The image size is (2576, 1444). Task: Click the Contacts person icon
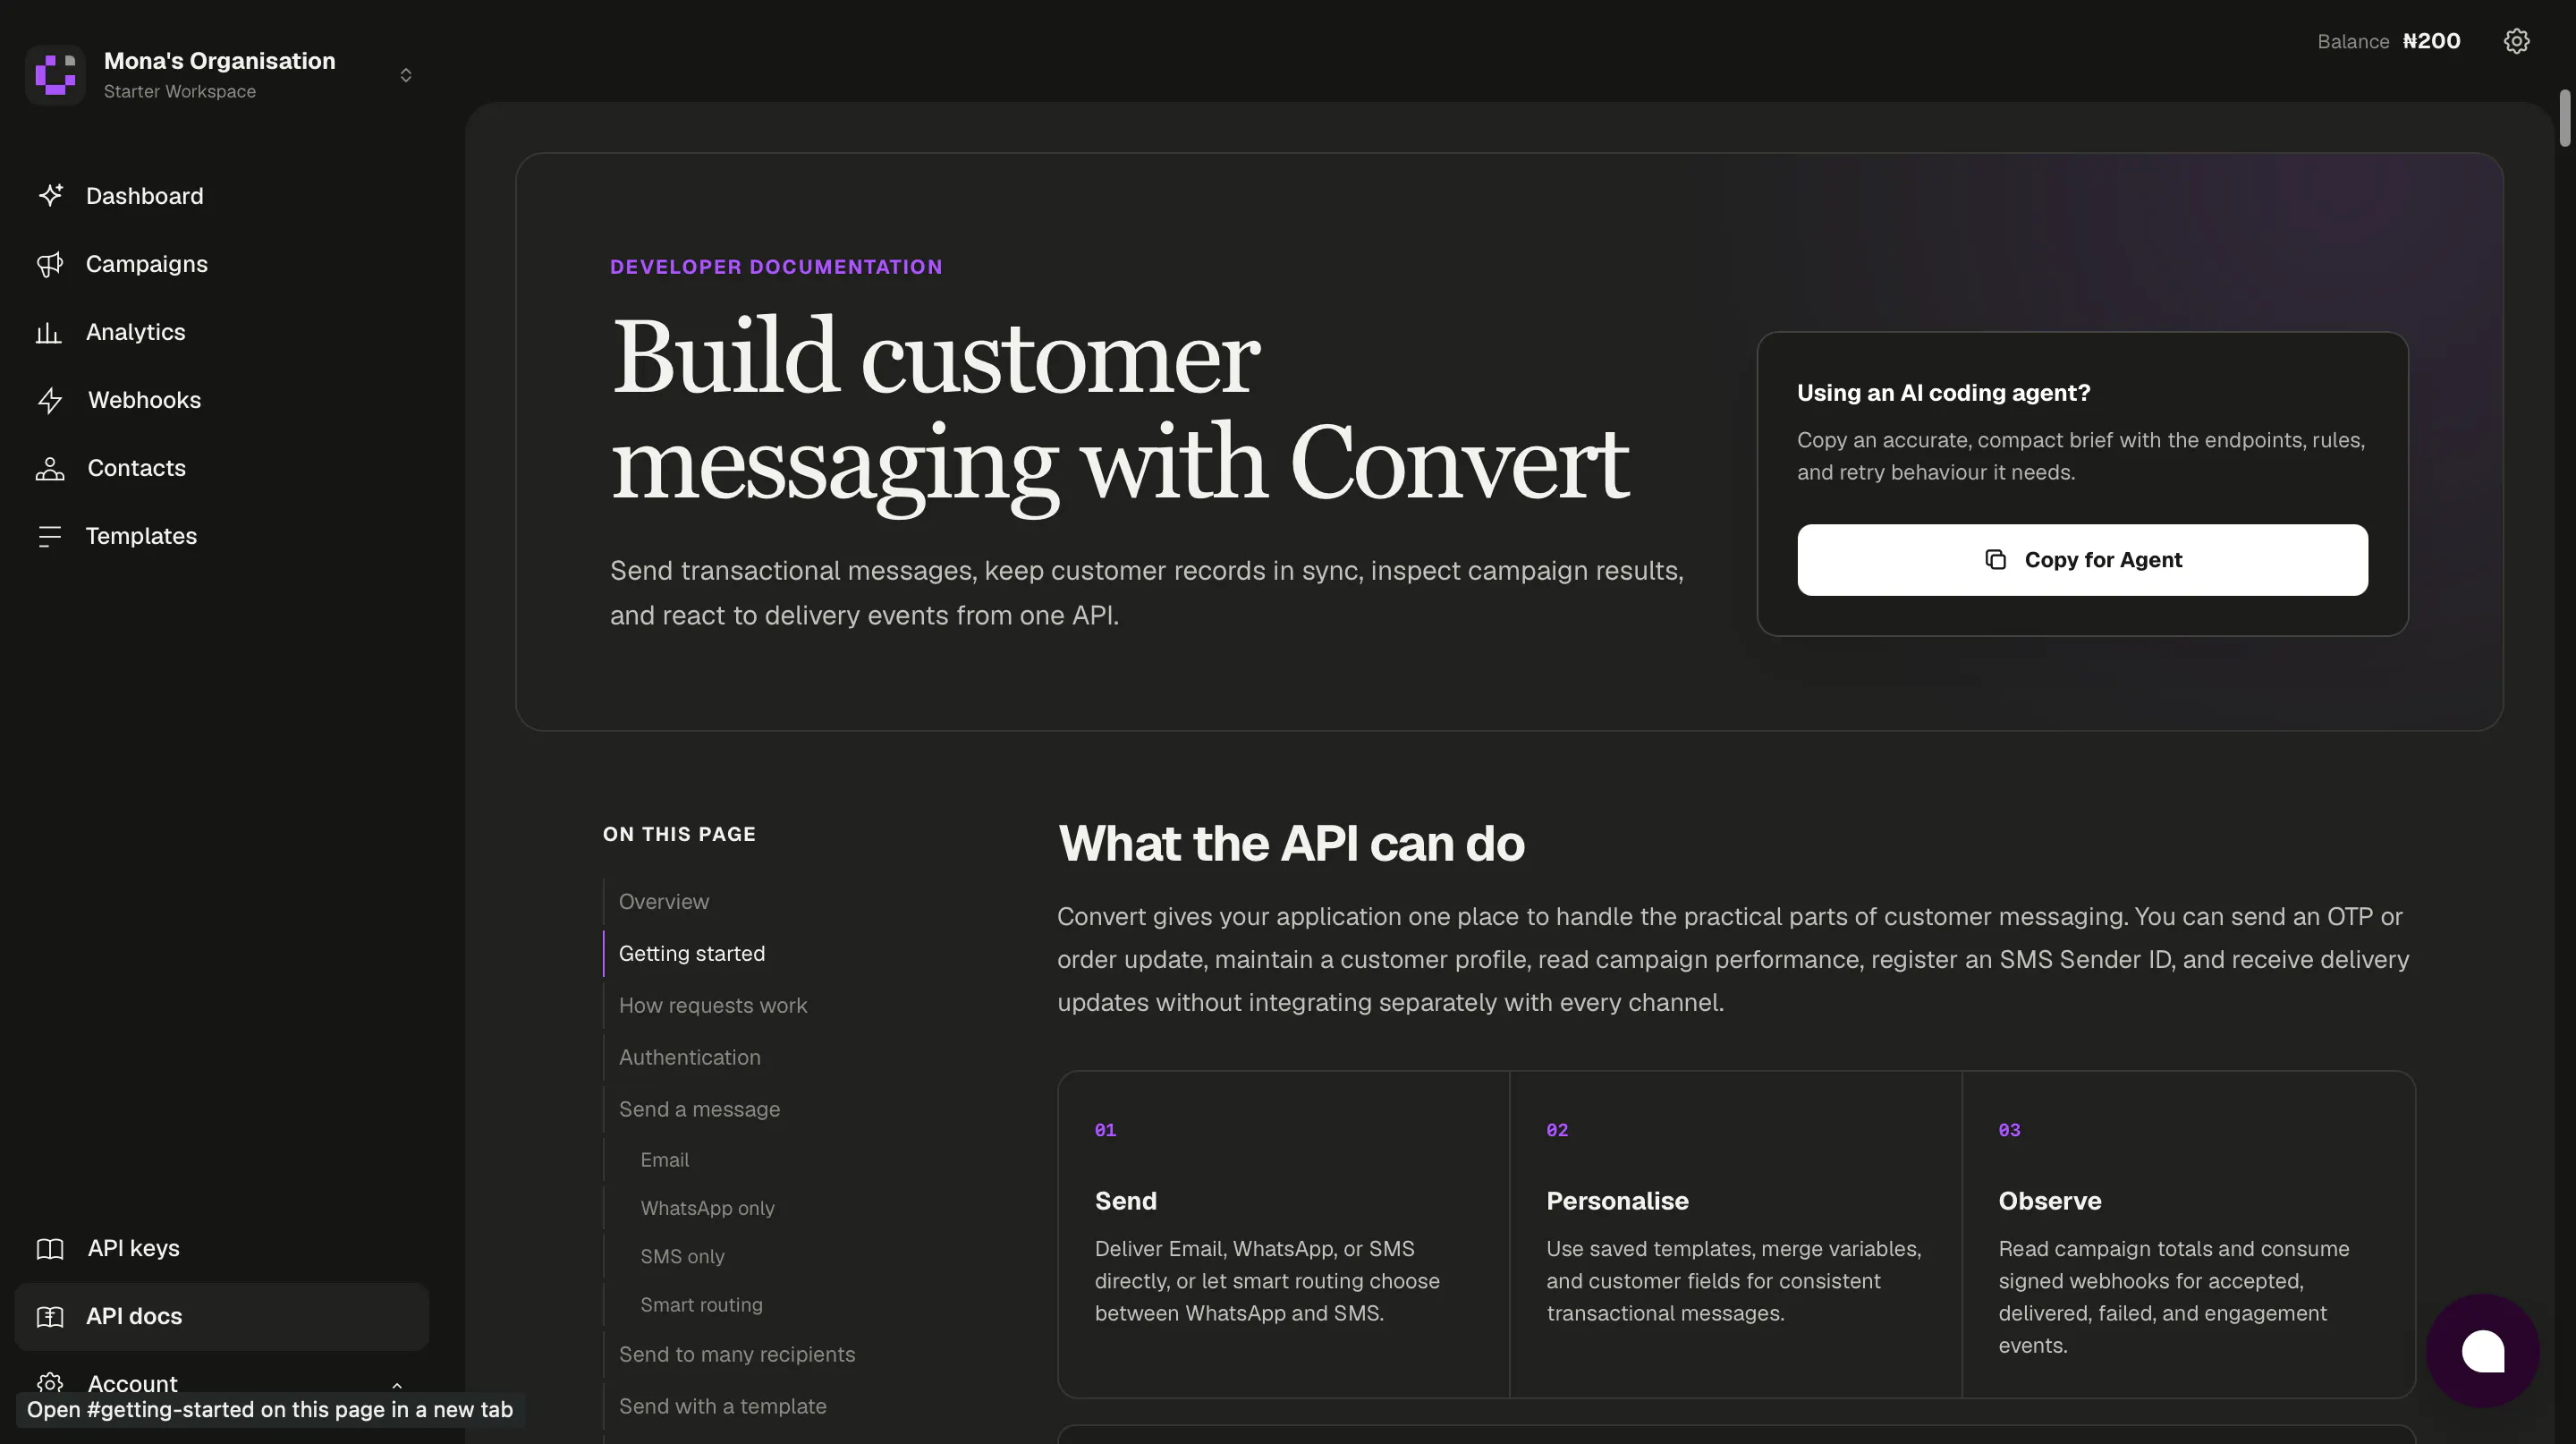50,468
